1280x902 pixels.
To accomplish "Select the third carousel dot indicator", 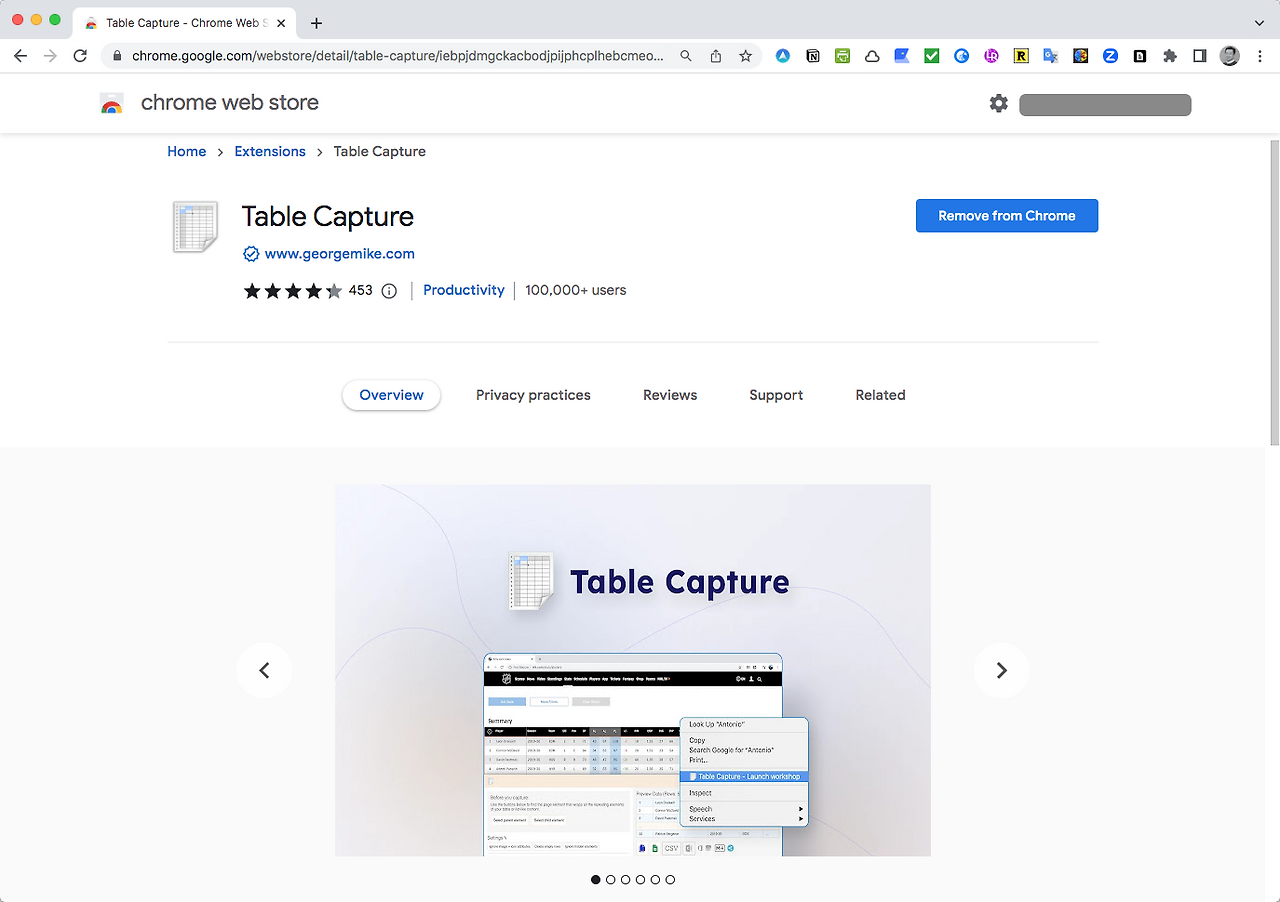I will pyautogui.click(x=626, y=879).
